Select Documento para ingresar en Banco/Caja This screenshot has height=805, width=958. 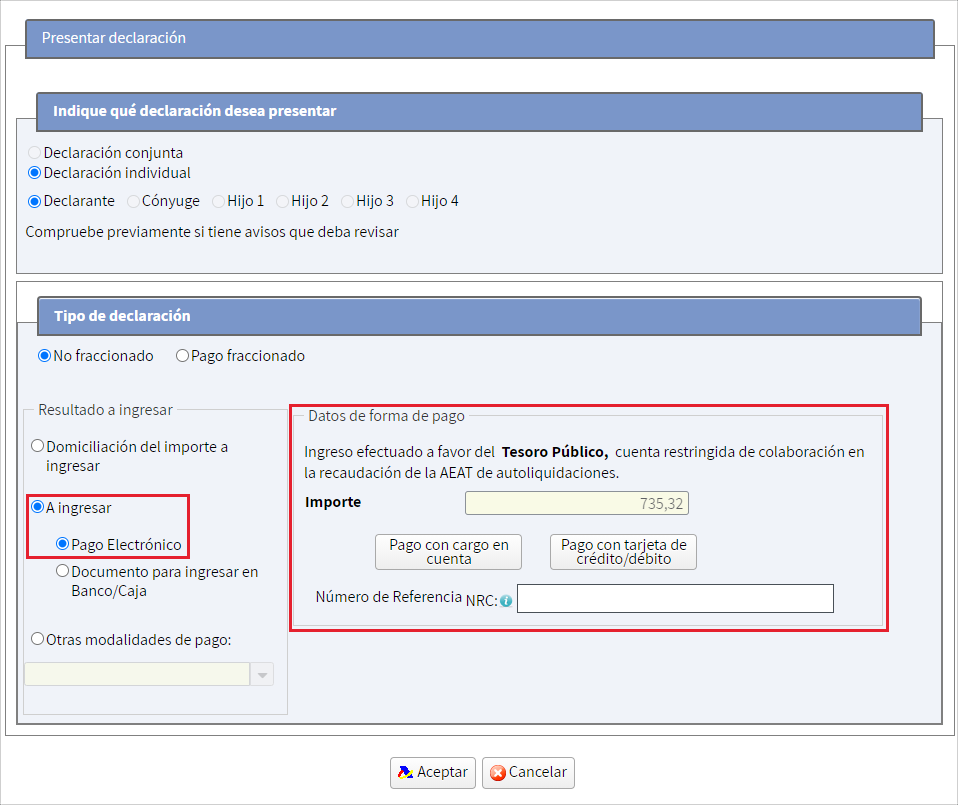pos(62,571)
